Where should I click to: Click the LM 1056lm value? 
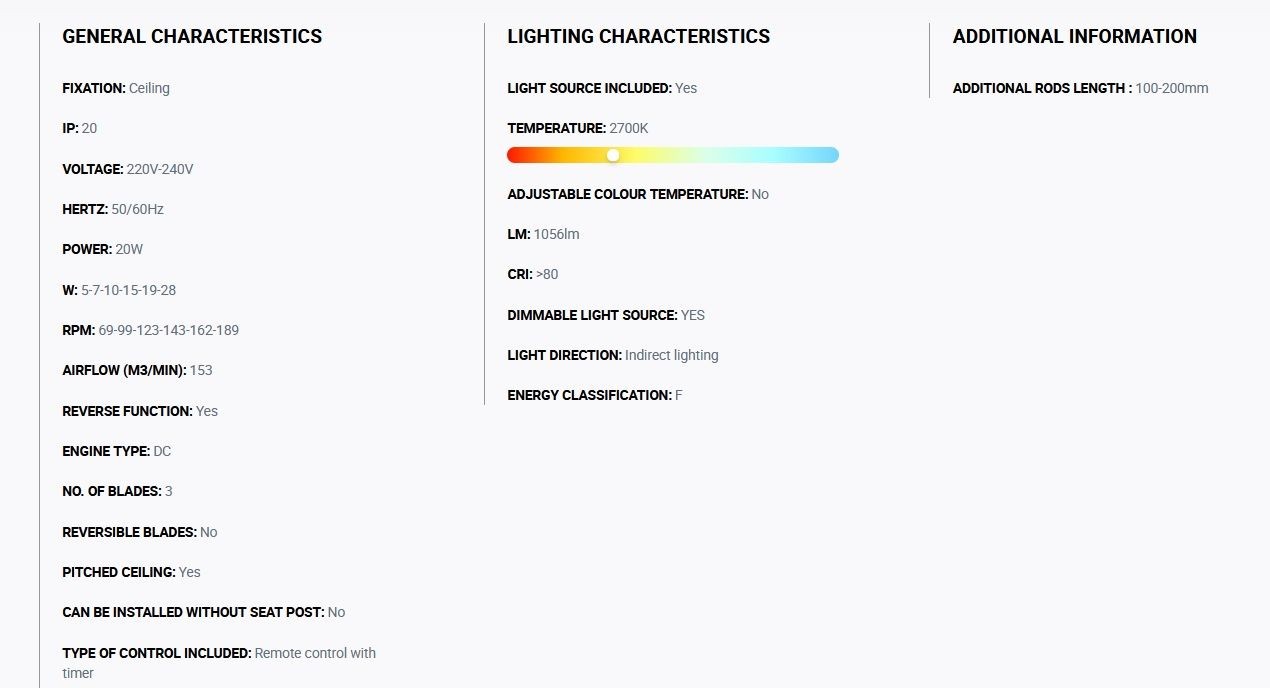pyautogui.click(x=556, y=234)
